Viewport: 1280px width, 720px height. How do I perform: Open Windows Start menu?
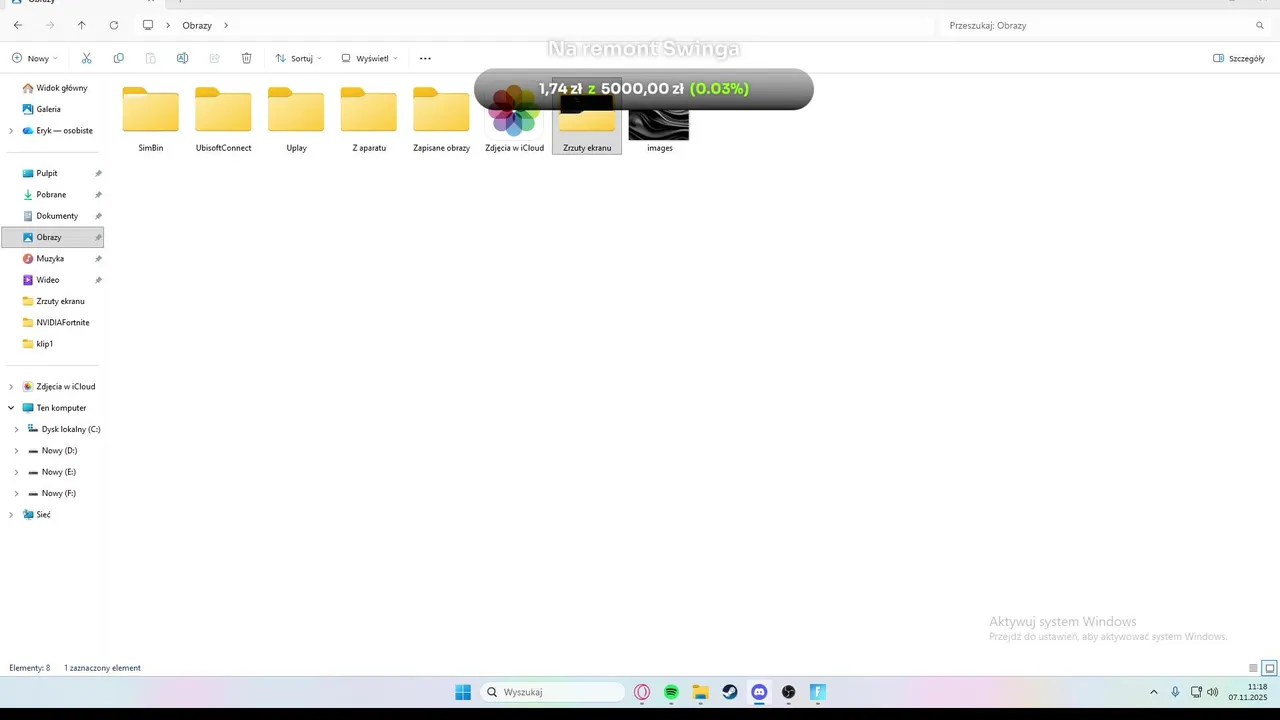click(463, 692)
